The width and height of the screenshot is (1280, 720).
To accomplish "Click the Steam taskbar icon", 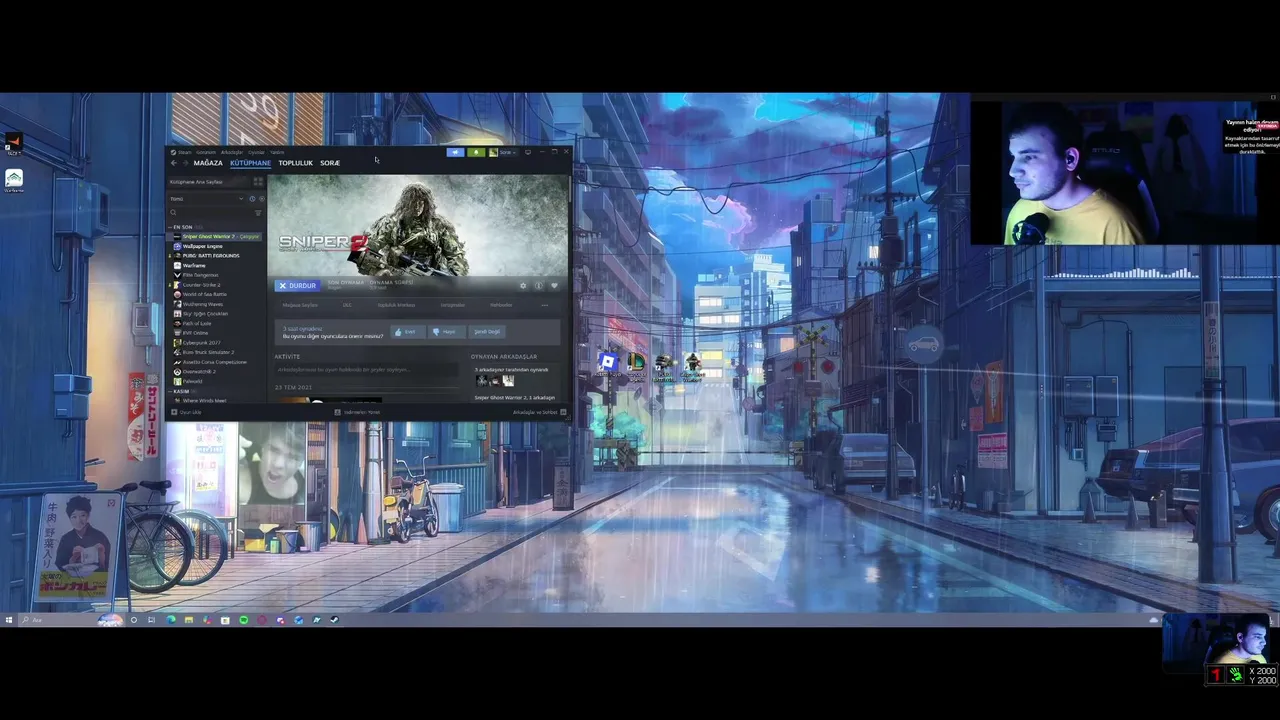I will pos(334,620).
